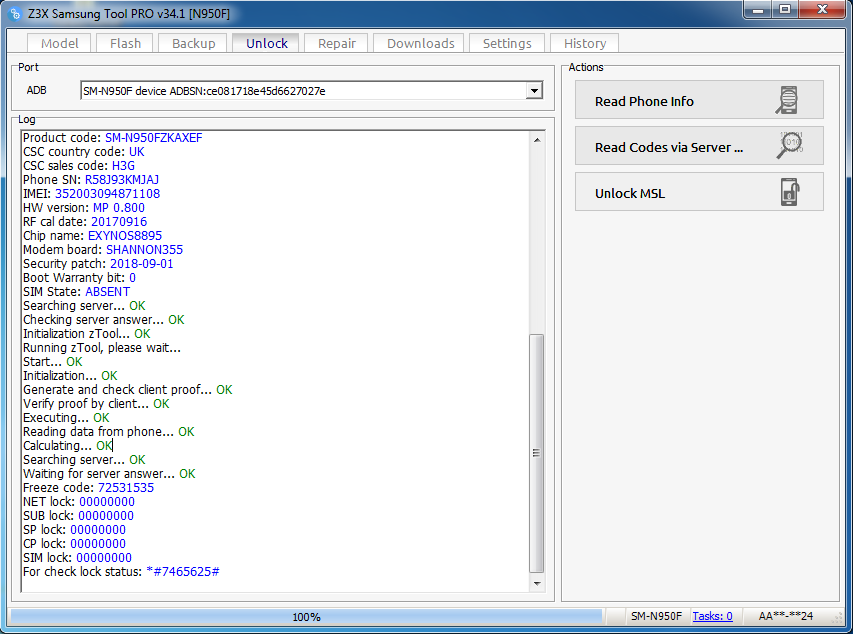Click the SM-N950F status bar entry
Screen dimensions: 853x634
click(x=656, y=616)
